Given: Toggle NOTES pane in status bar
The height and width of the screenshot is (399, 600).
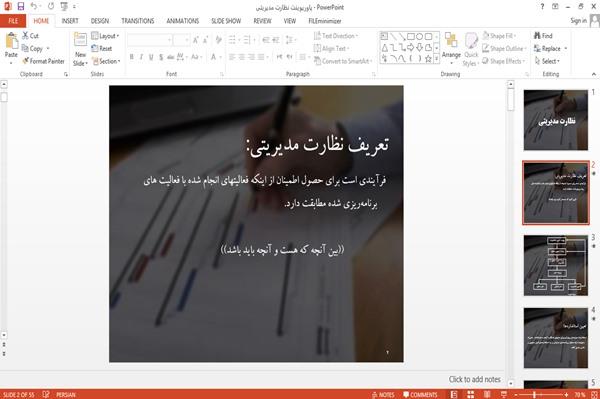Looking at the screenshot, I should [x=383, y=394].
